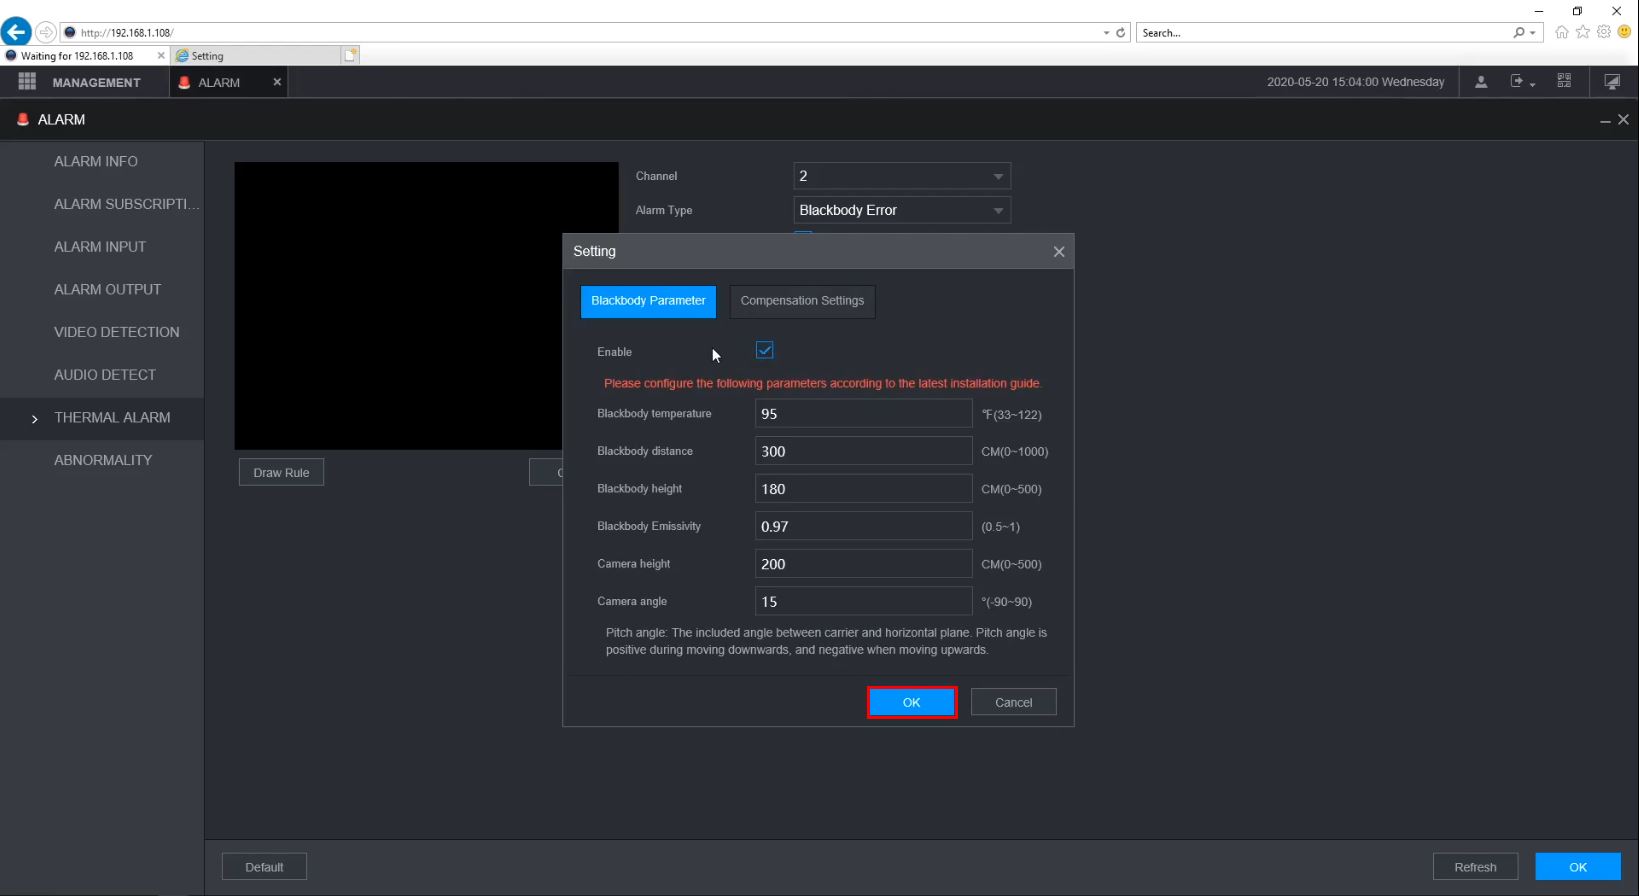
Task: Click the user account icon in header
Action: click(1481, 82)
